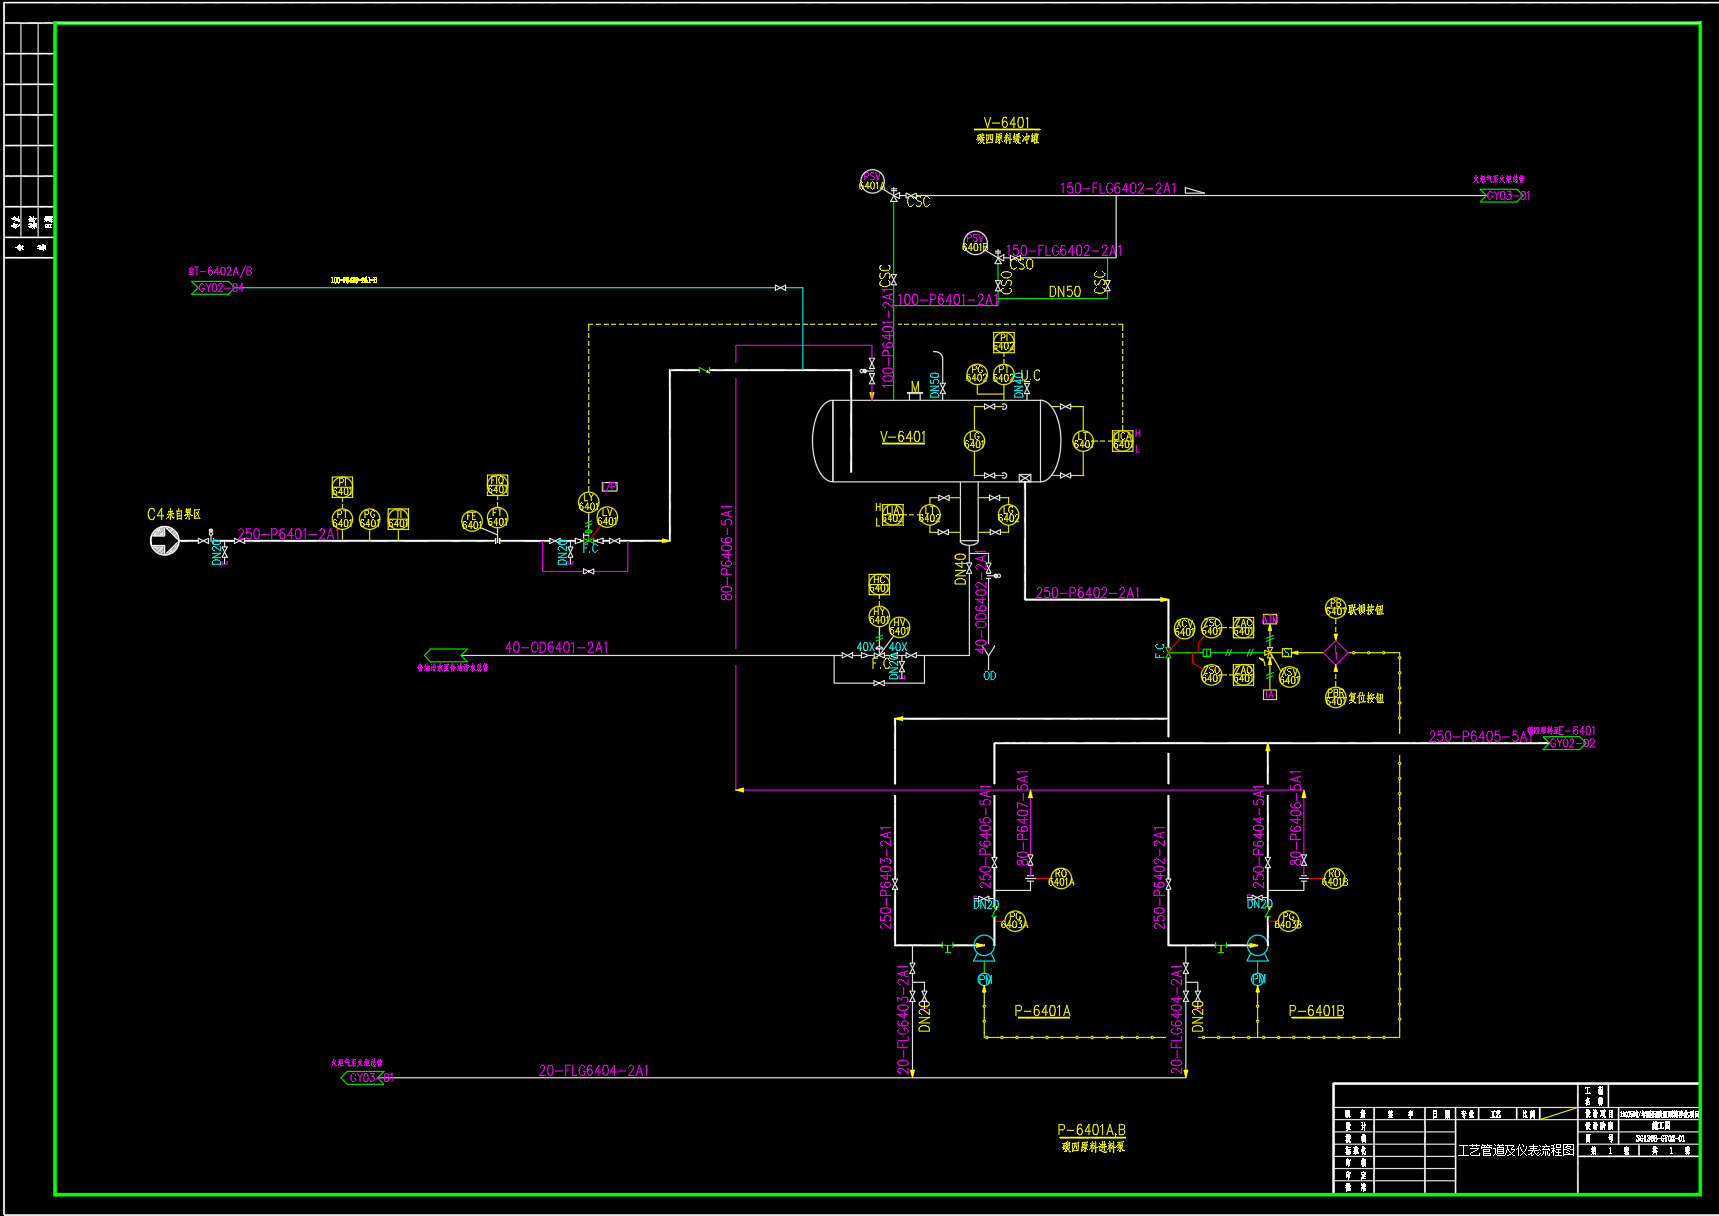Select the XSV 6401 solenoid valve bubble
Viewport: 1719px width, 1216px height.
1290,677
